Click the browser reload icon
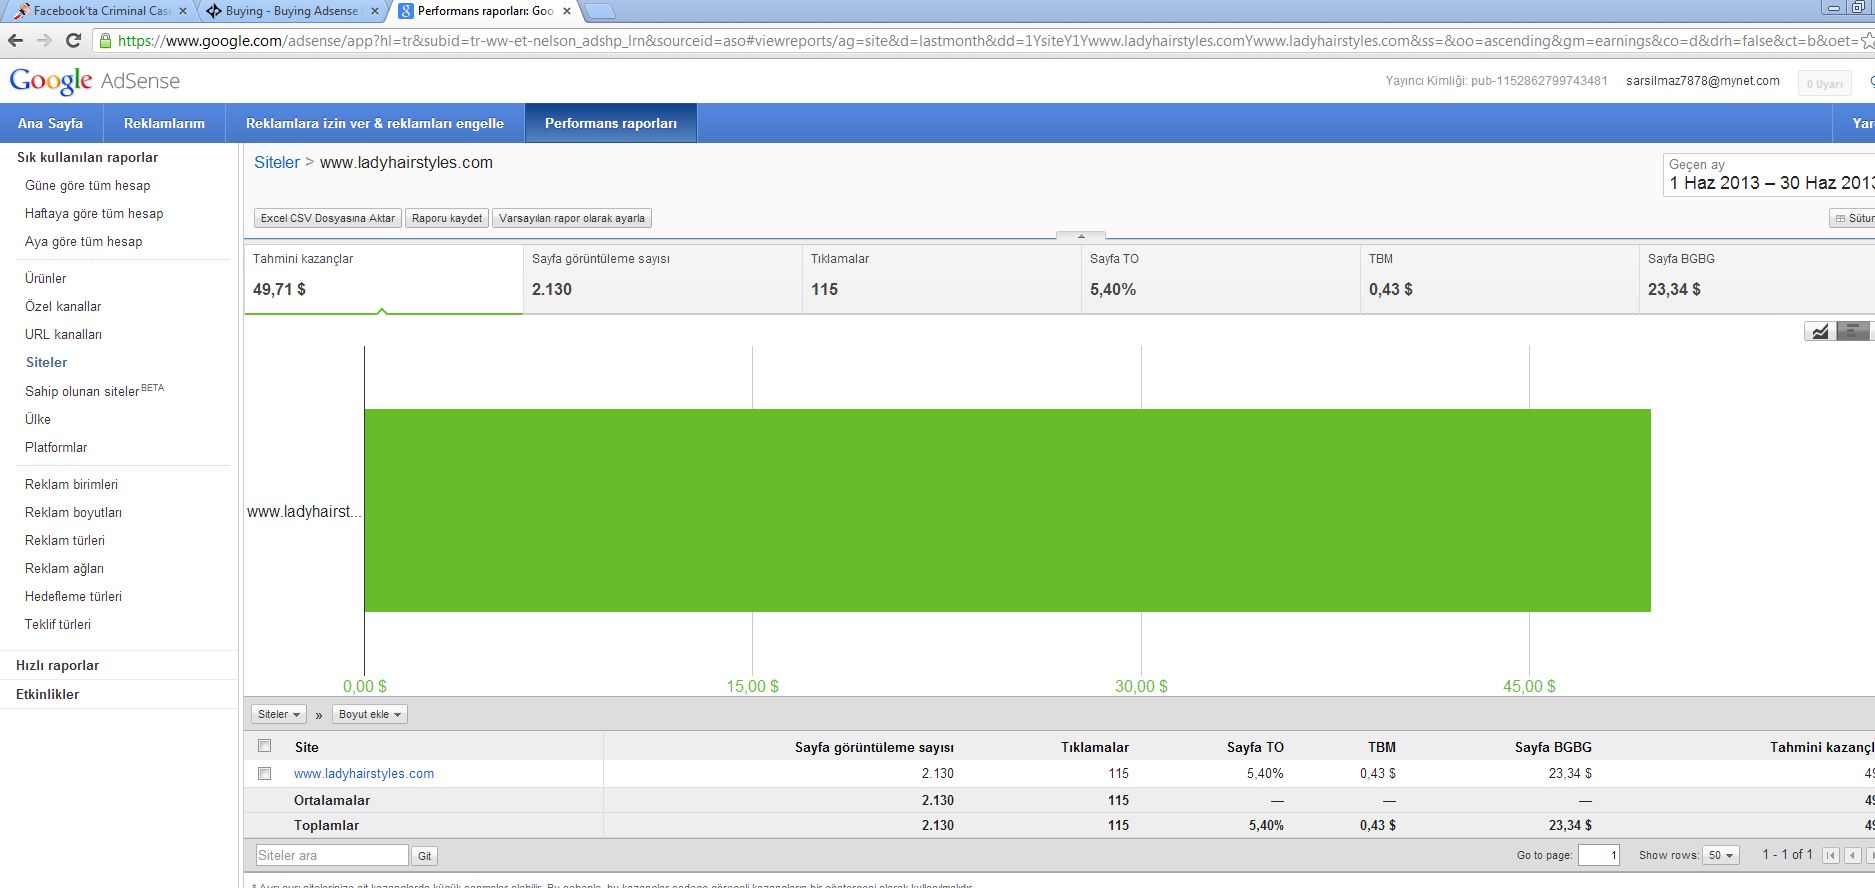 pyautogui.click(x=73, y=40)
